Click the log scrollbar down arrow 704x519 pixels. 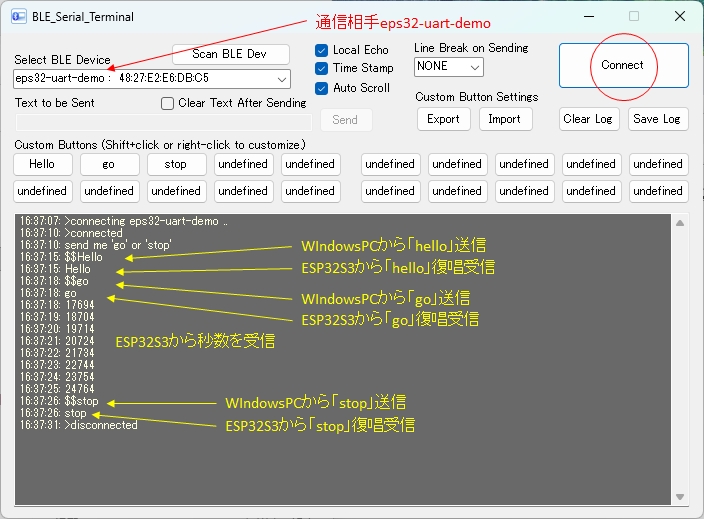(681, 496)
